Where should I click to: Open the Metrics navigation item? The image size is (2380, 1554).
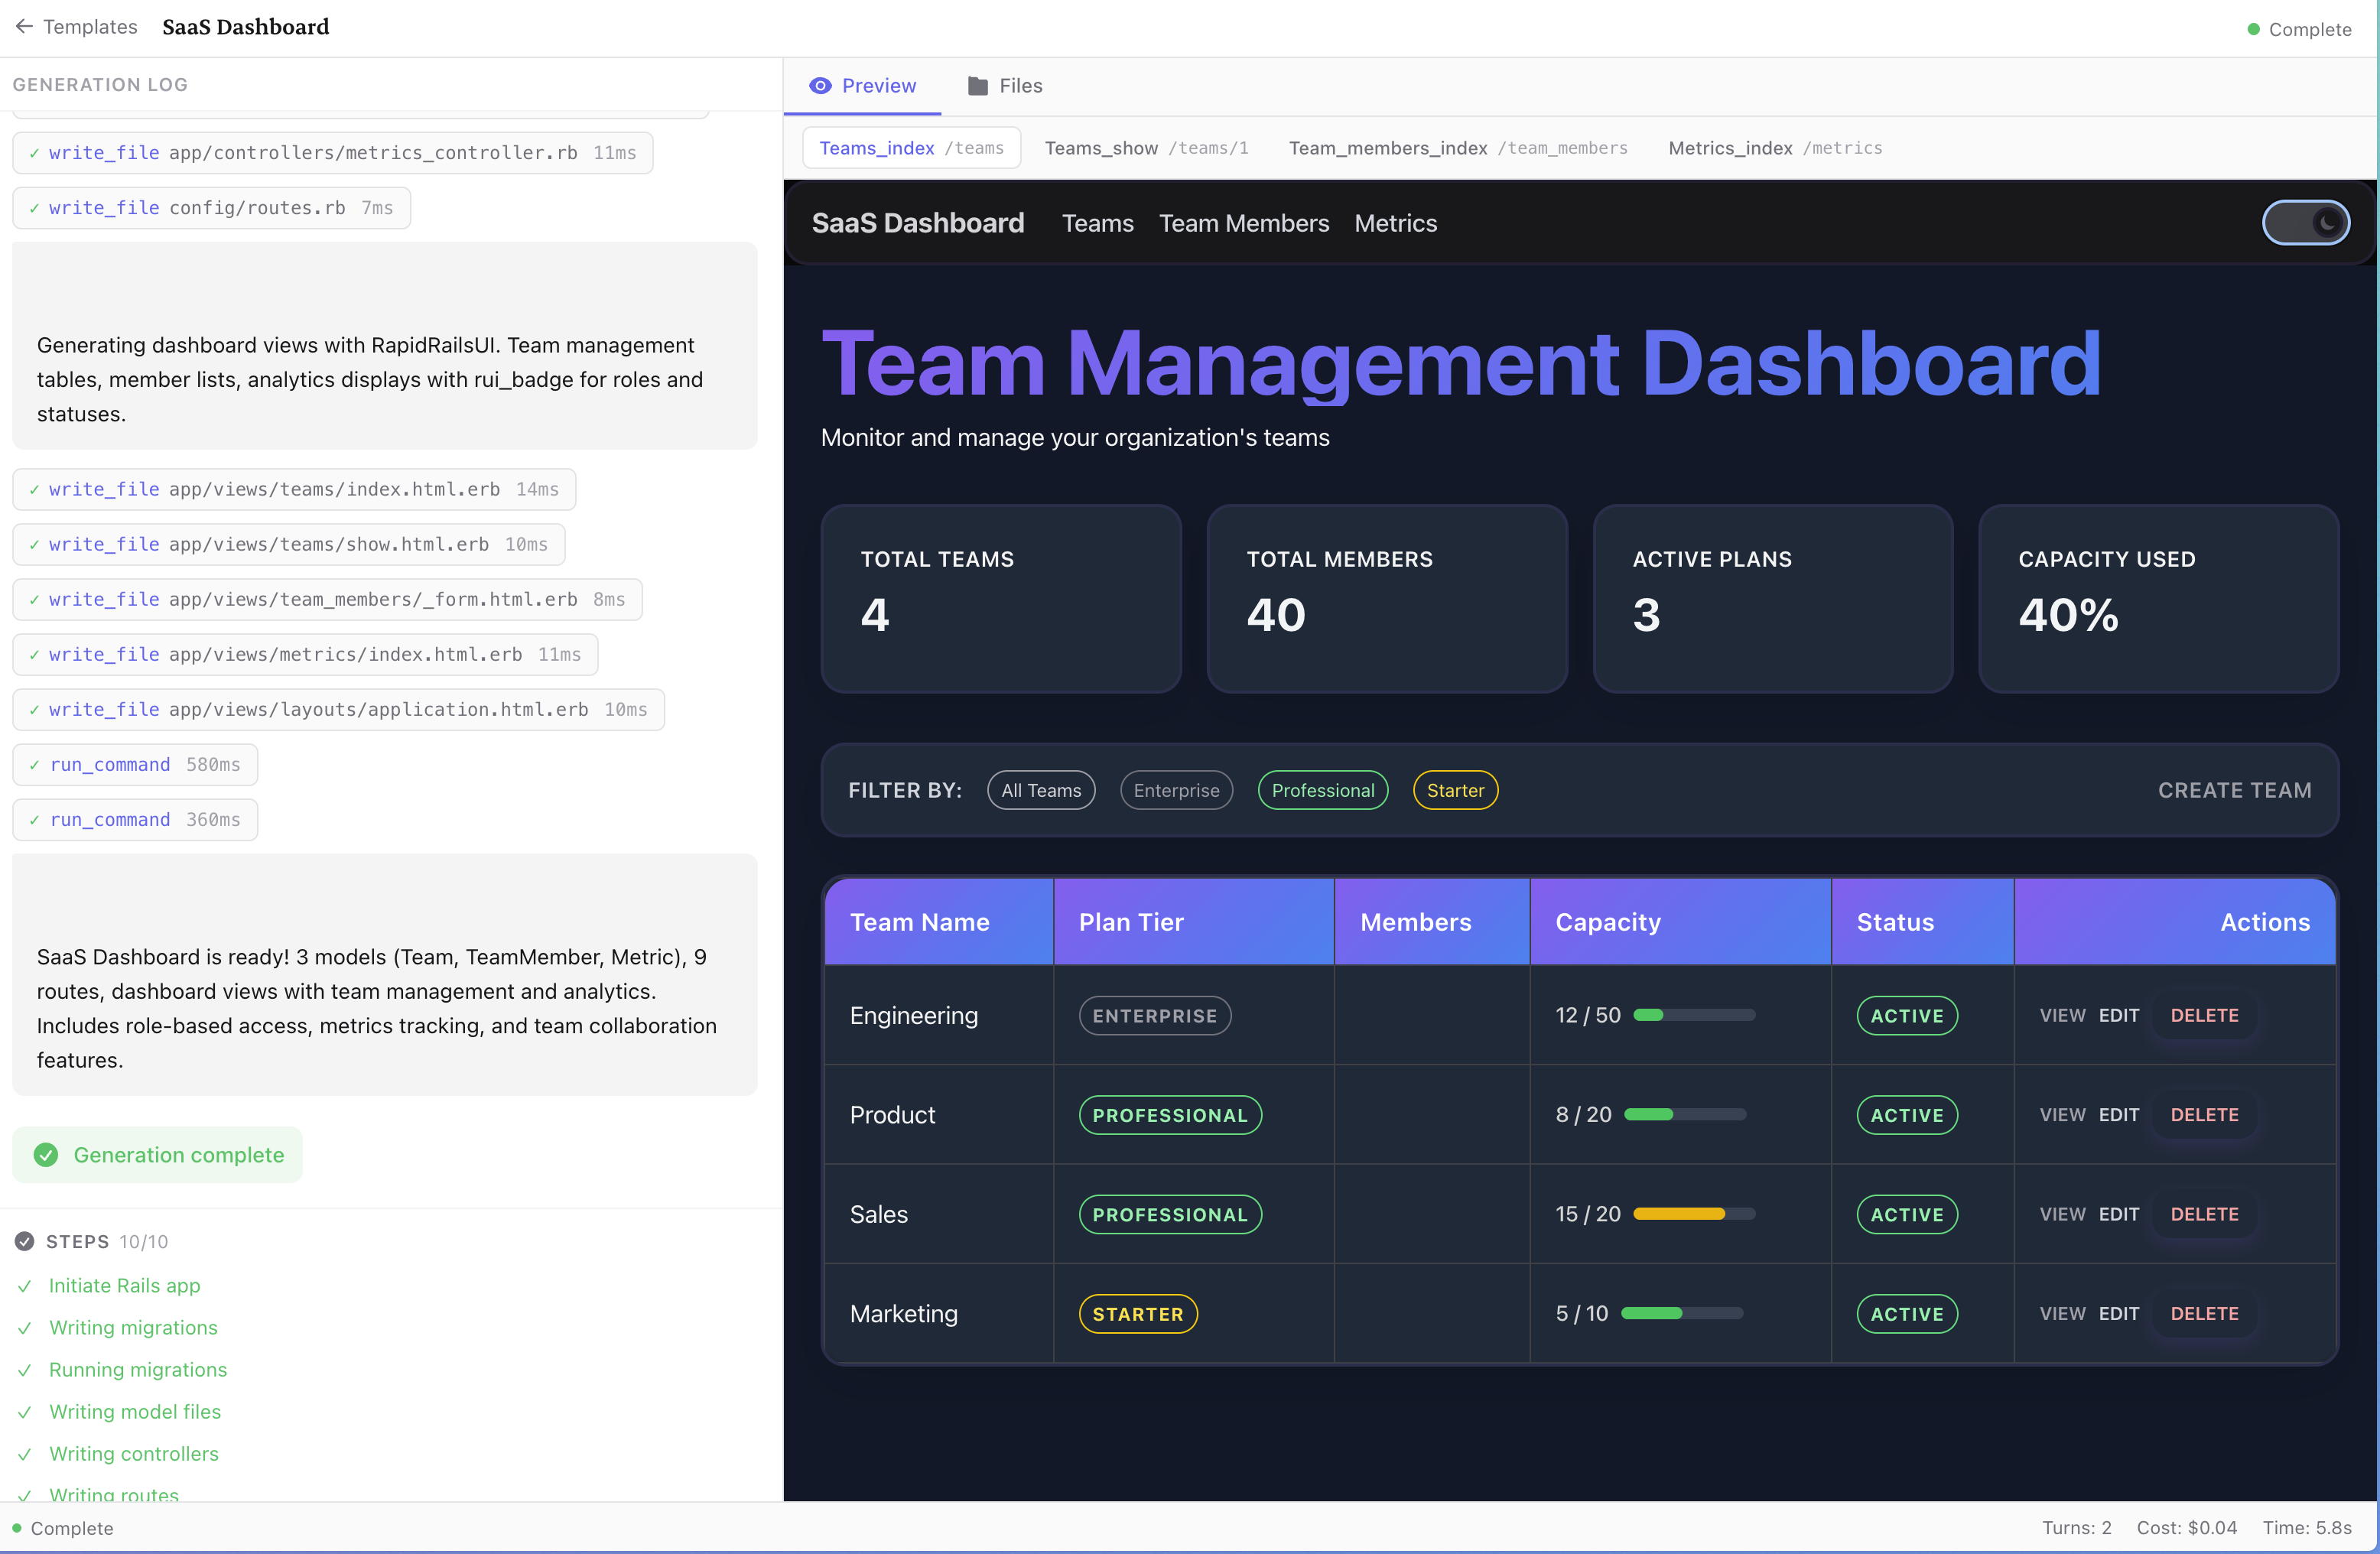click(1395, 223)
